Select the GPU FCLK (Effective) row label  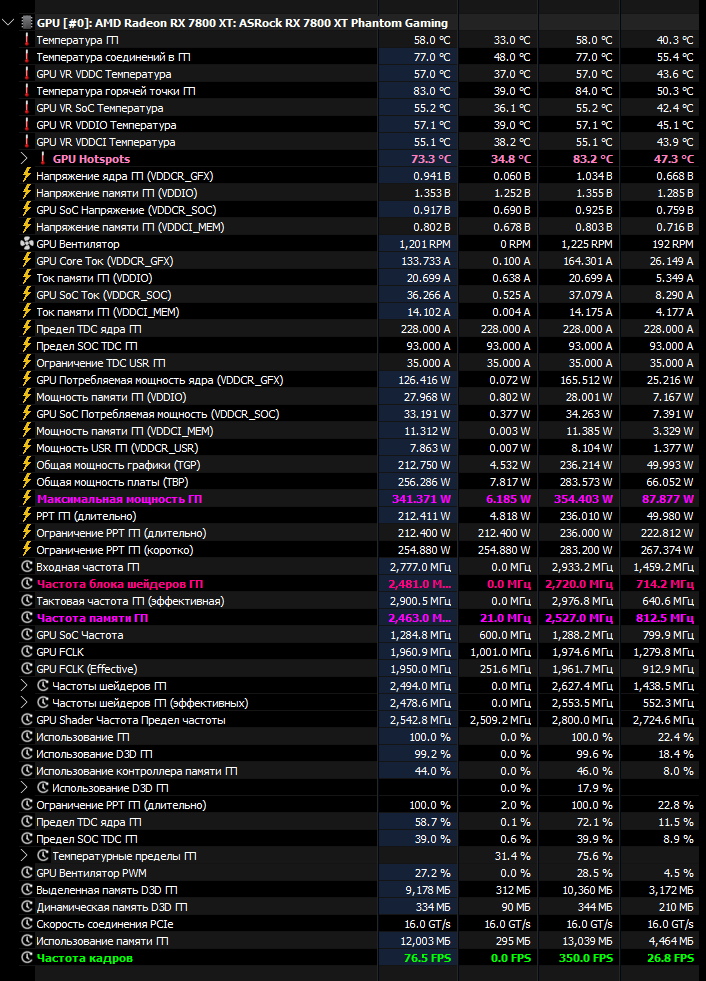(x=86, y=669)
